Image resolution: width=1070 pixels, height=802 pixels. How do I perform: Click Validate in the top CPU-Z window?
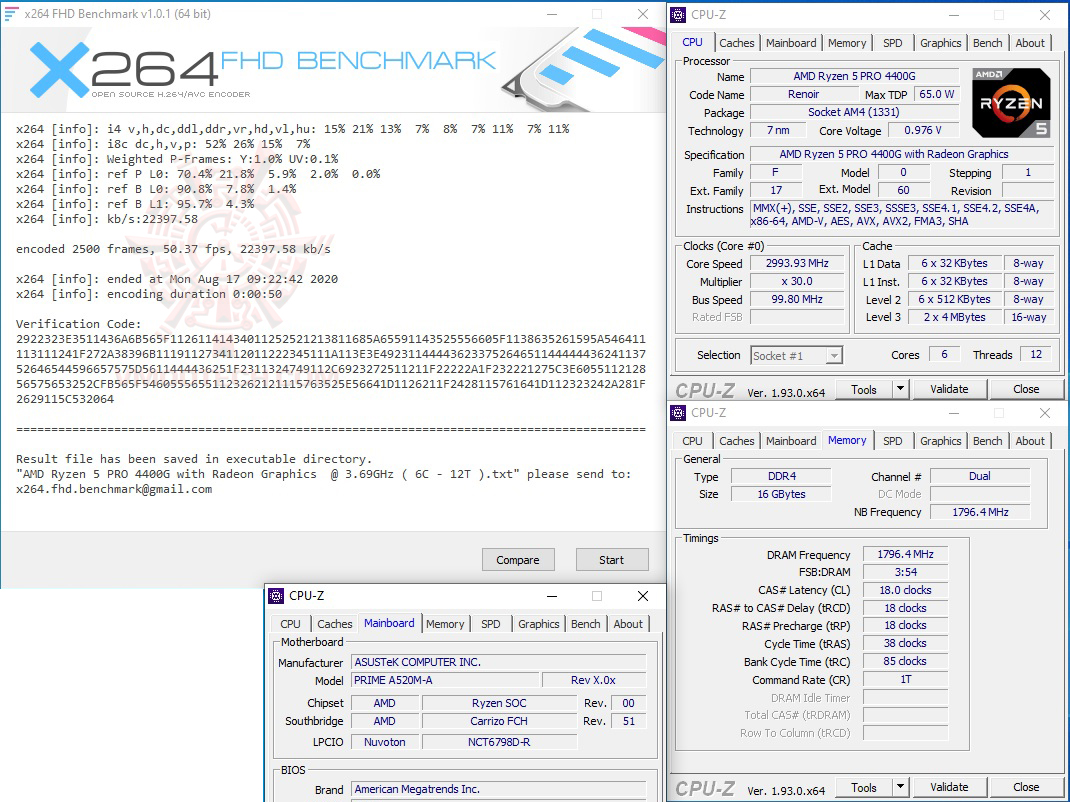949,388
